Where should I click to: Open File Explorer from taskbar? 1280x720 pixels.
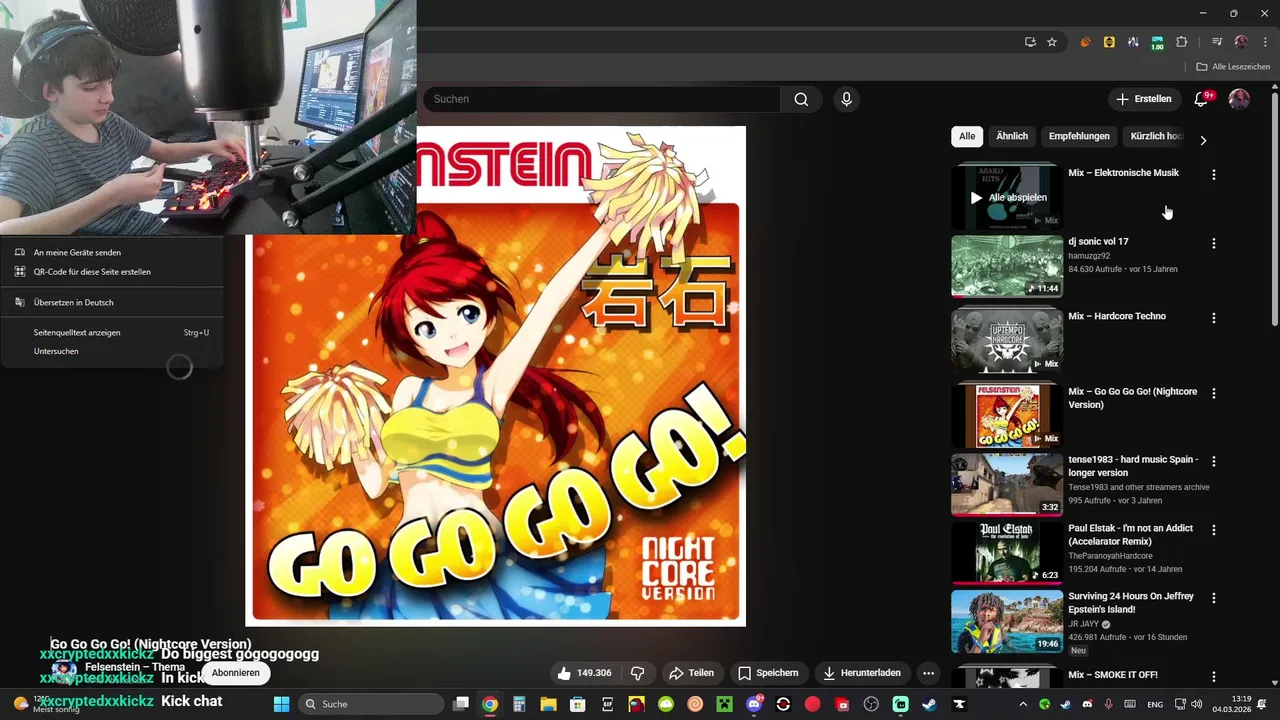click(x=548, y=704)
